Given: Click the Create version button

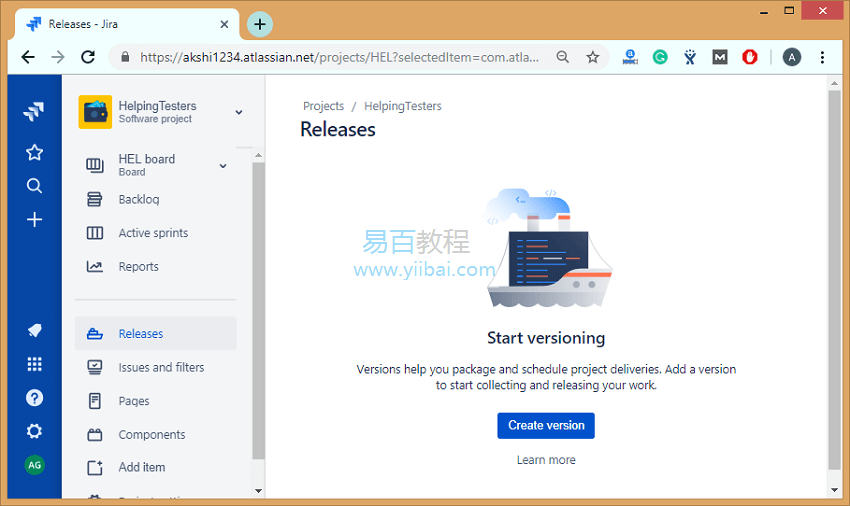Looking at the screenshot, I should click(x=546, y=426).
